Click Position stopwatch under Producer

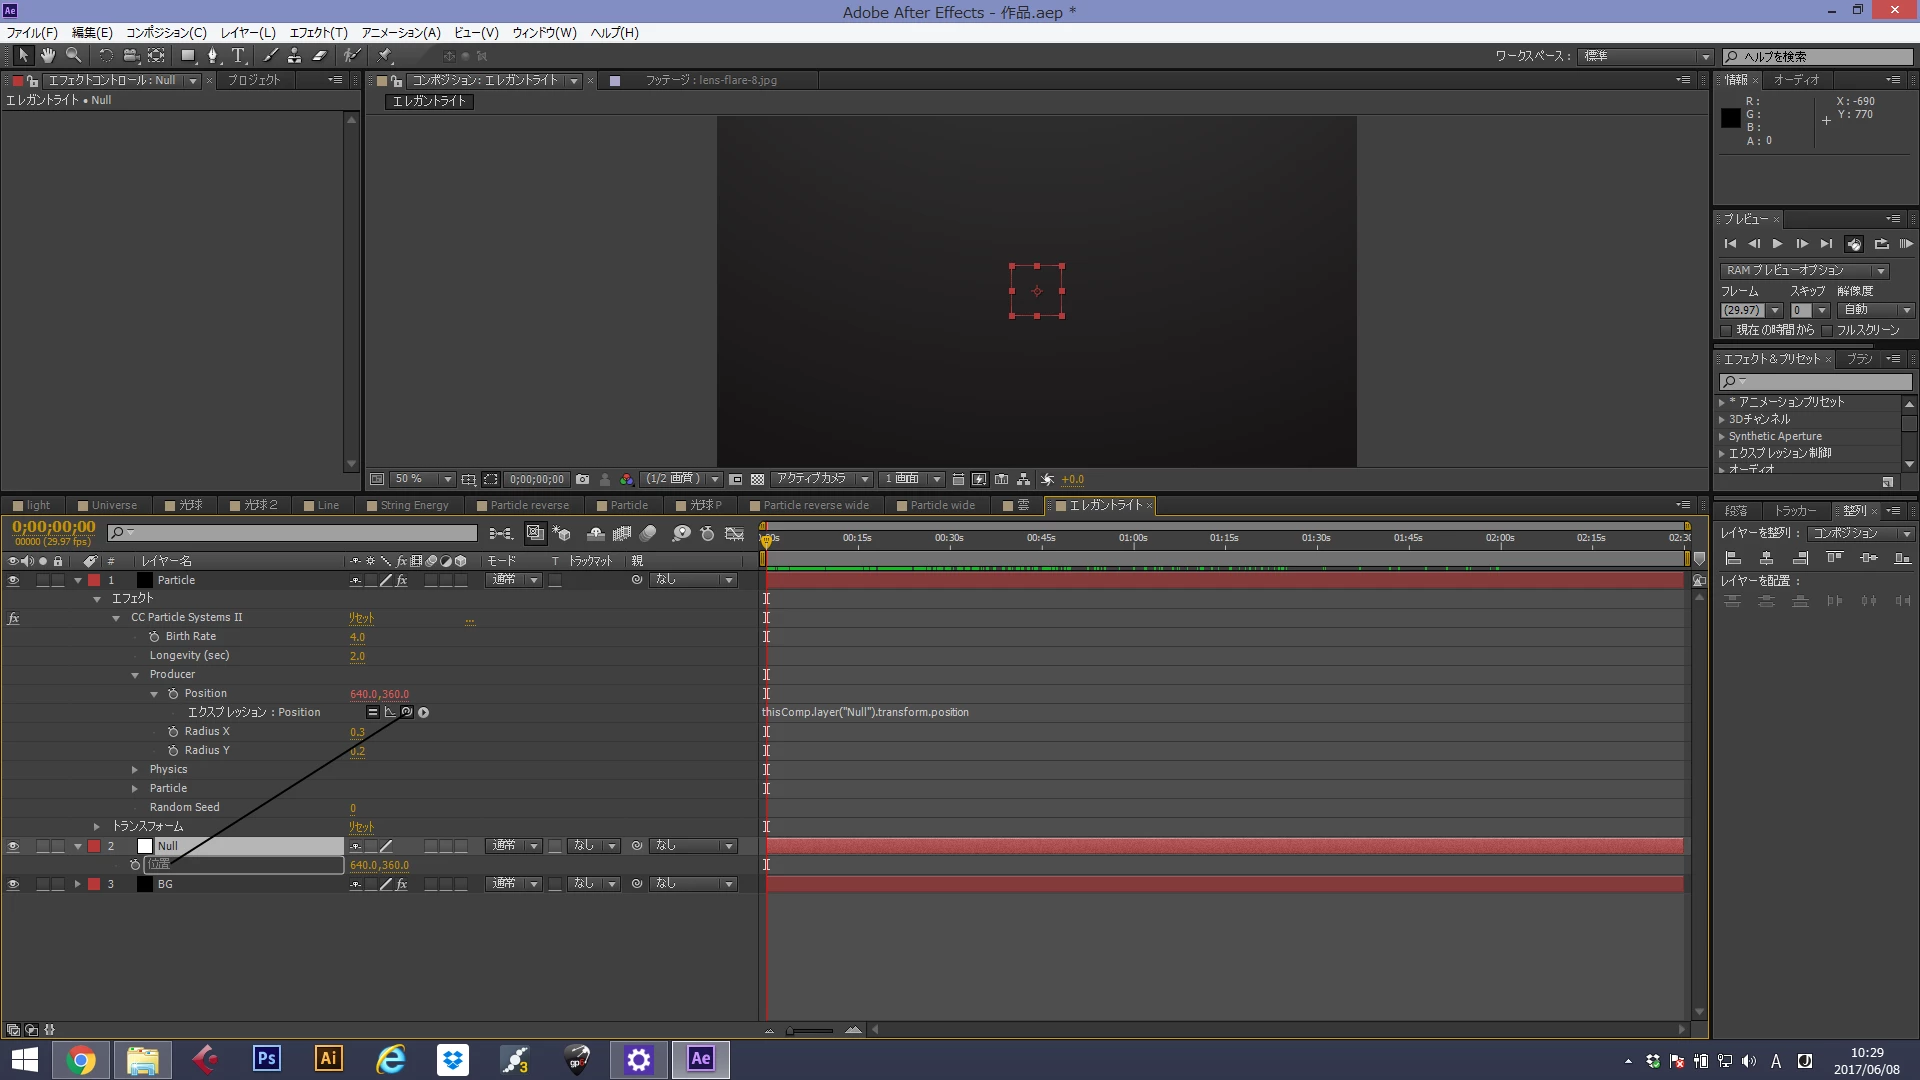pos(173,694)
